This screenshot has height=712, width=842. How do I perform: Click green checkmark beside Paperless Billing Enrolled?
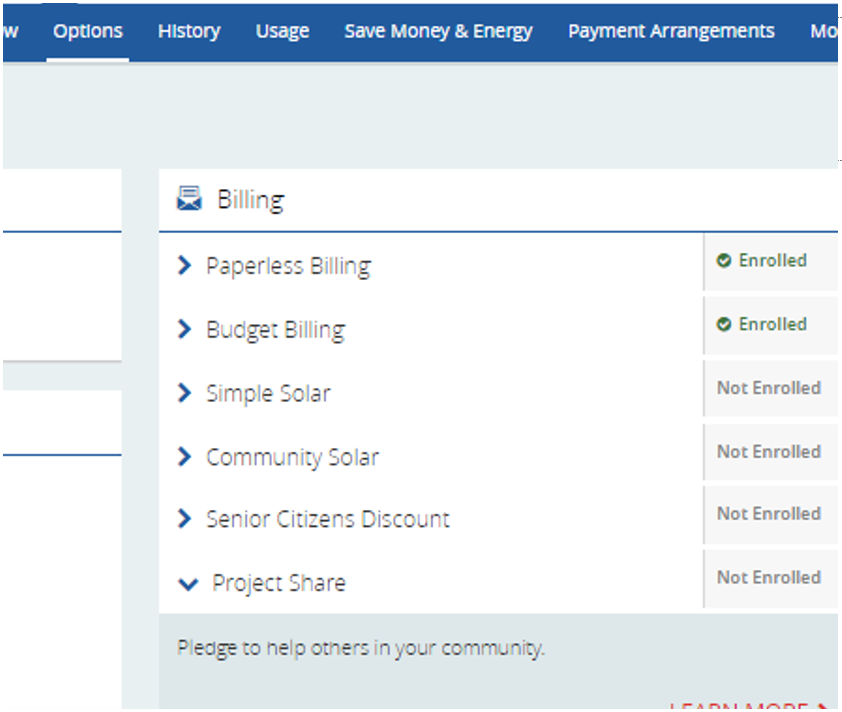point(724,261)
